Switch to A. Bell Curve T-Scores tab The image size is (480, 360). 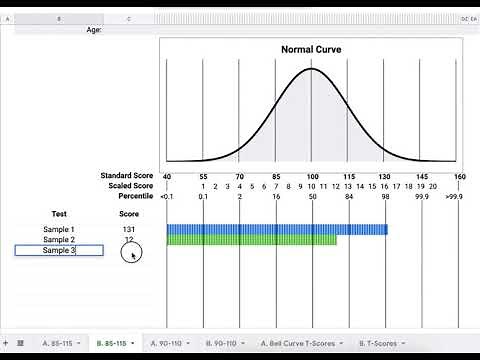[298, 343]
